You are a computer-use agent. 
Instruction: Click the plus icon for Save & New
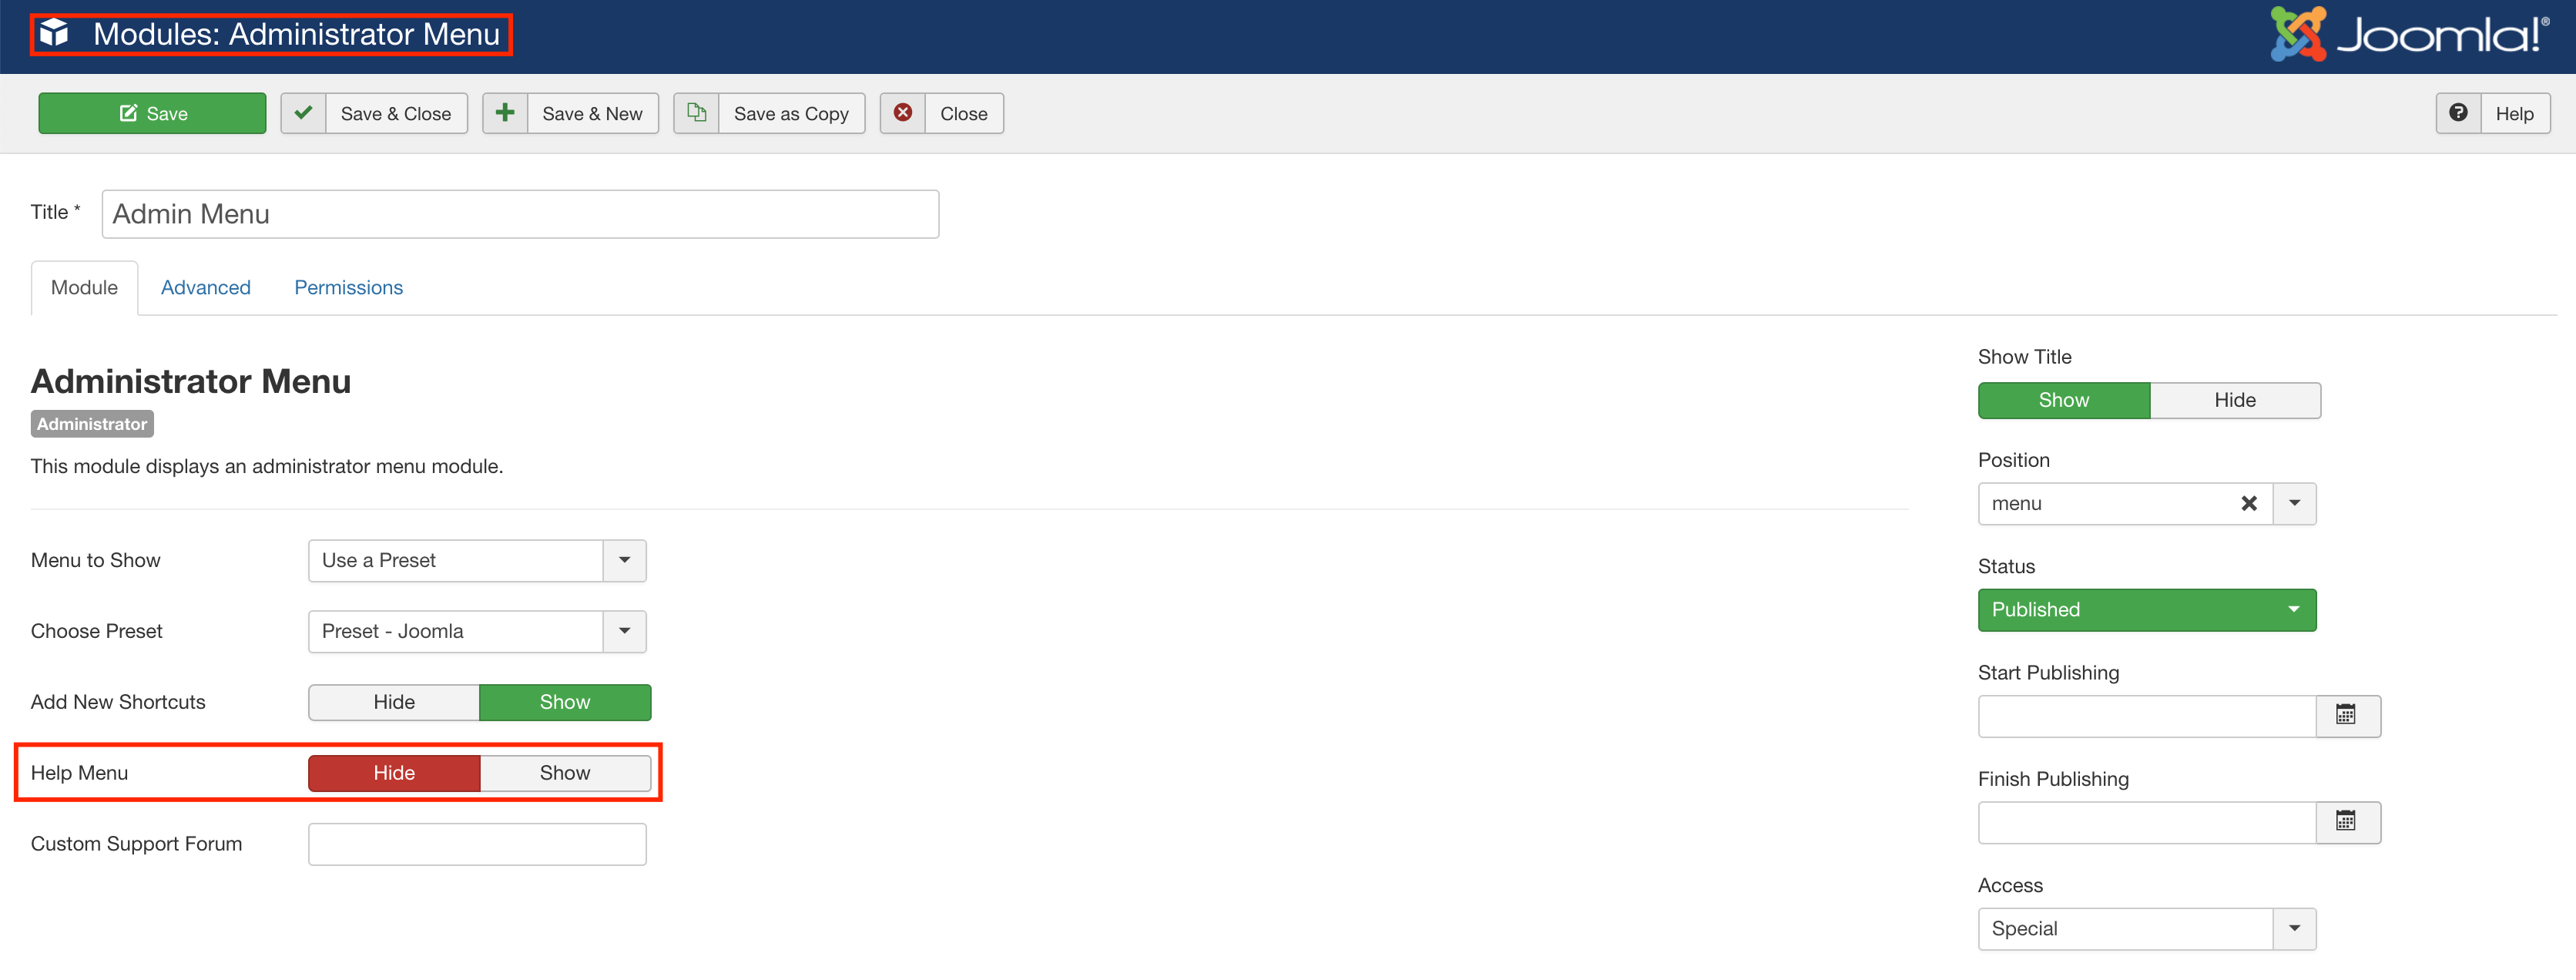505,113
